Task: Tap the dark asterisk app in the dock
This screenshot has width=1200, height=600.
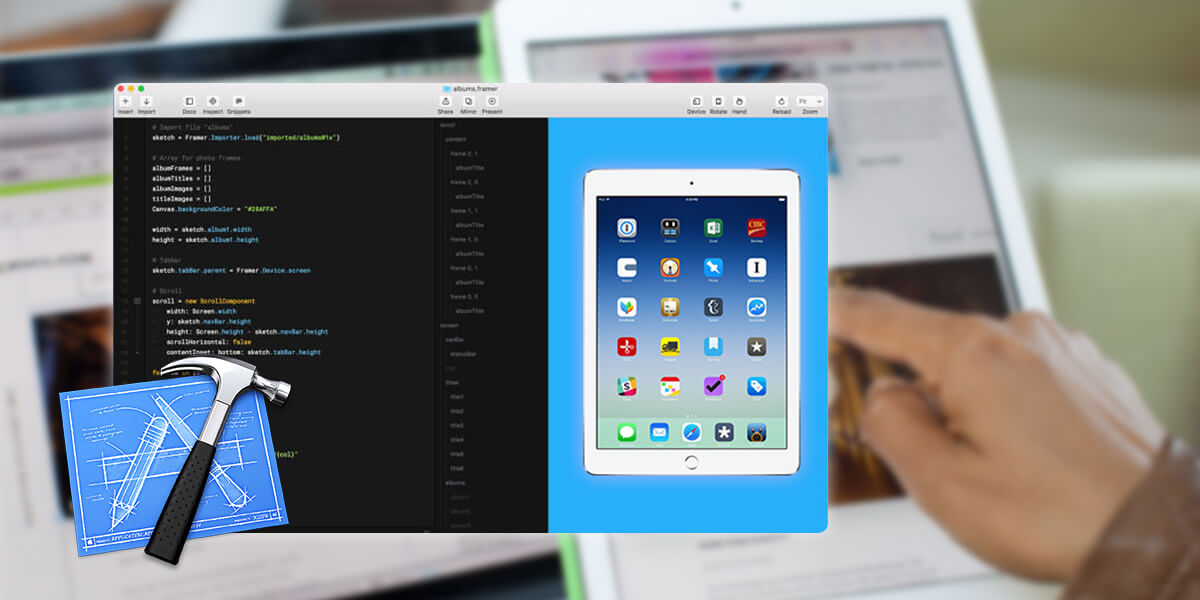Action: 724,432
